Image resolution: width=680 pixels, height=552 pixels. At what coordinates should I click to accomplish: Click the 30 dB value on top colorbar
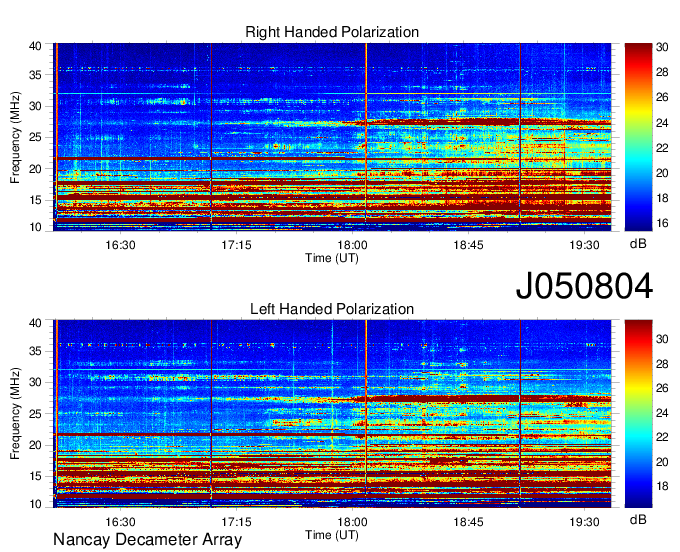click(x=662, y=47)
